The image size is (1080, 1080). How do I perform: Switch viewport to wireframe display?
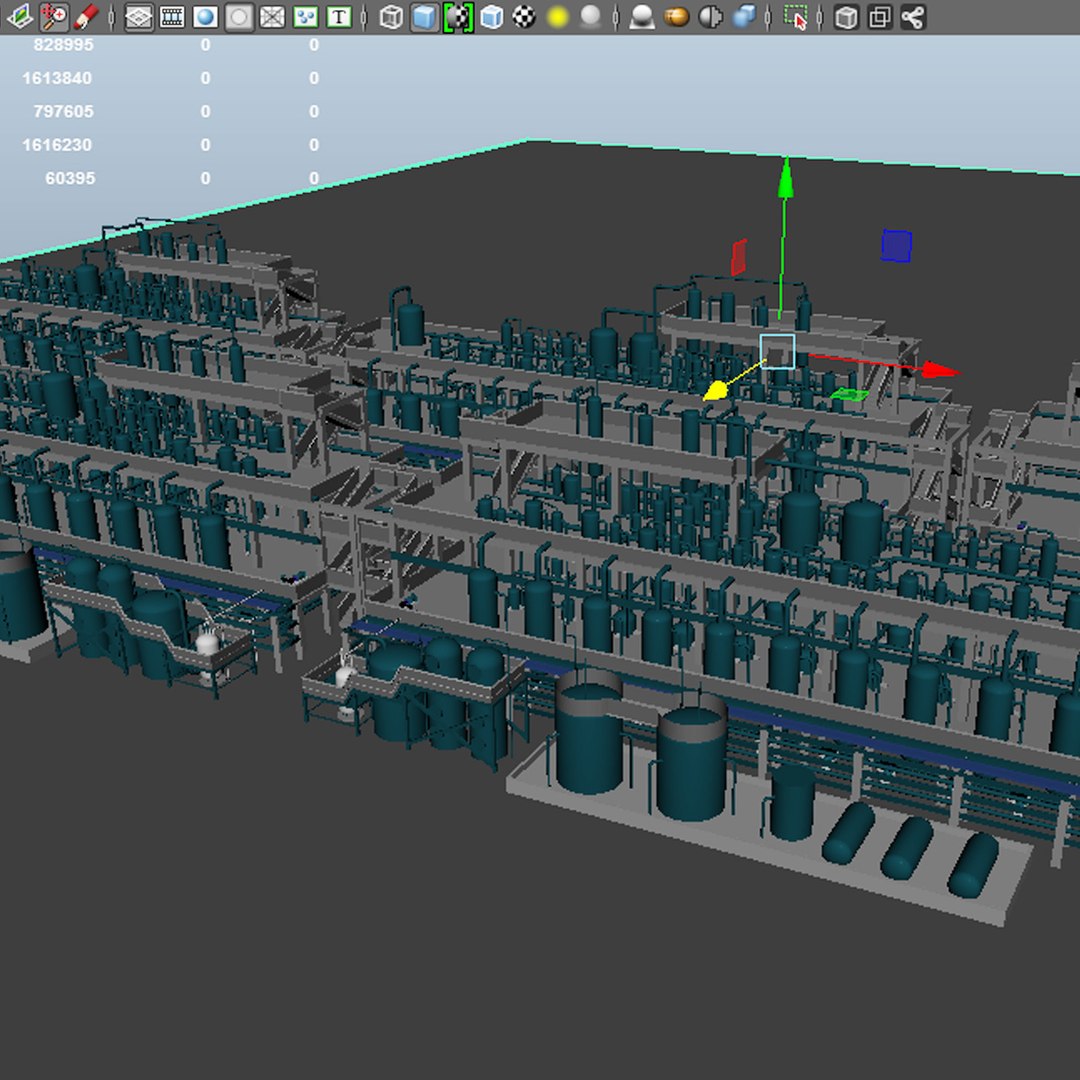[391, 17]
